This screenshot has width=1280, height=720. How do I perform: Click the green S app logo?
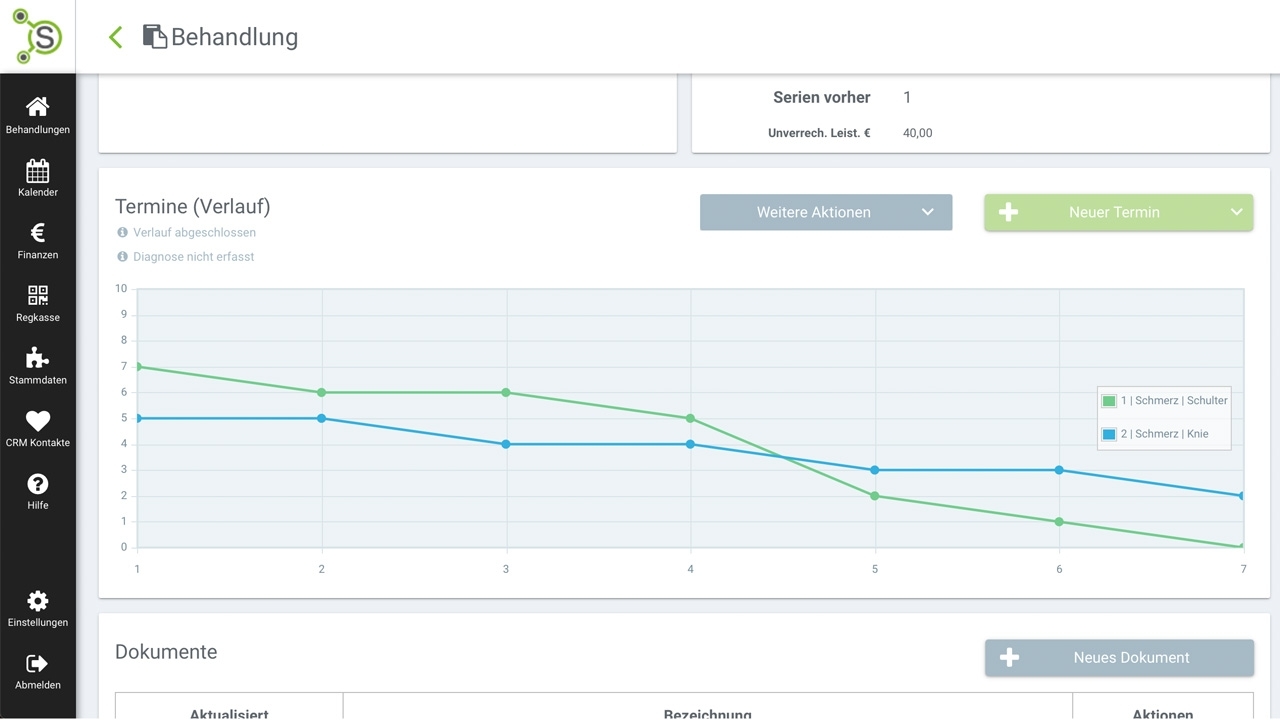37,36
